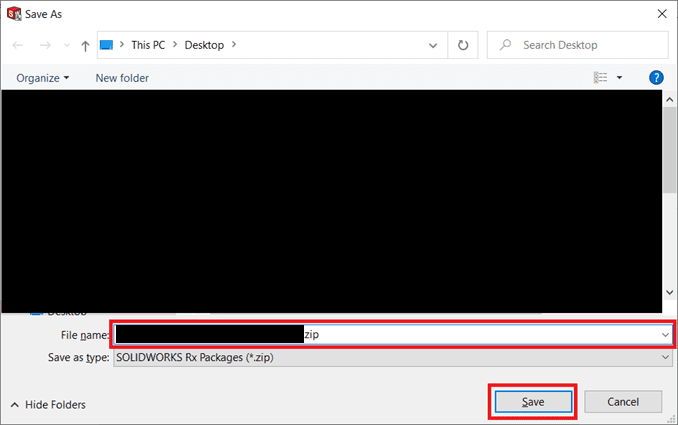Select Desktop in address path
Image resolution: width=678 pixels, height=425 pixels.
204,45
